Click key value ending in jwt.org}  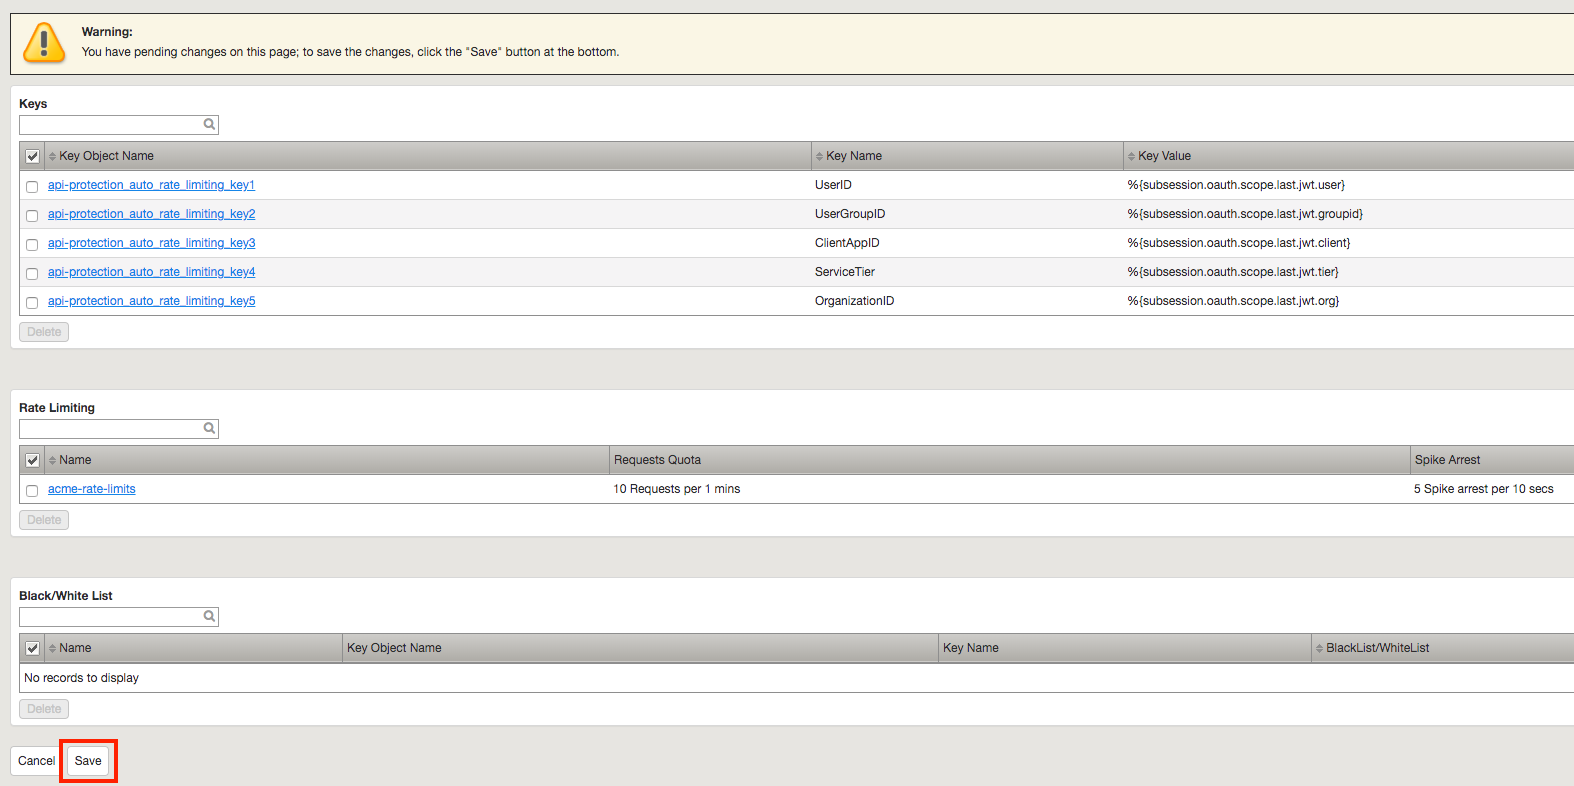(x=1233, y=301)
